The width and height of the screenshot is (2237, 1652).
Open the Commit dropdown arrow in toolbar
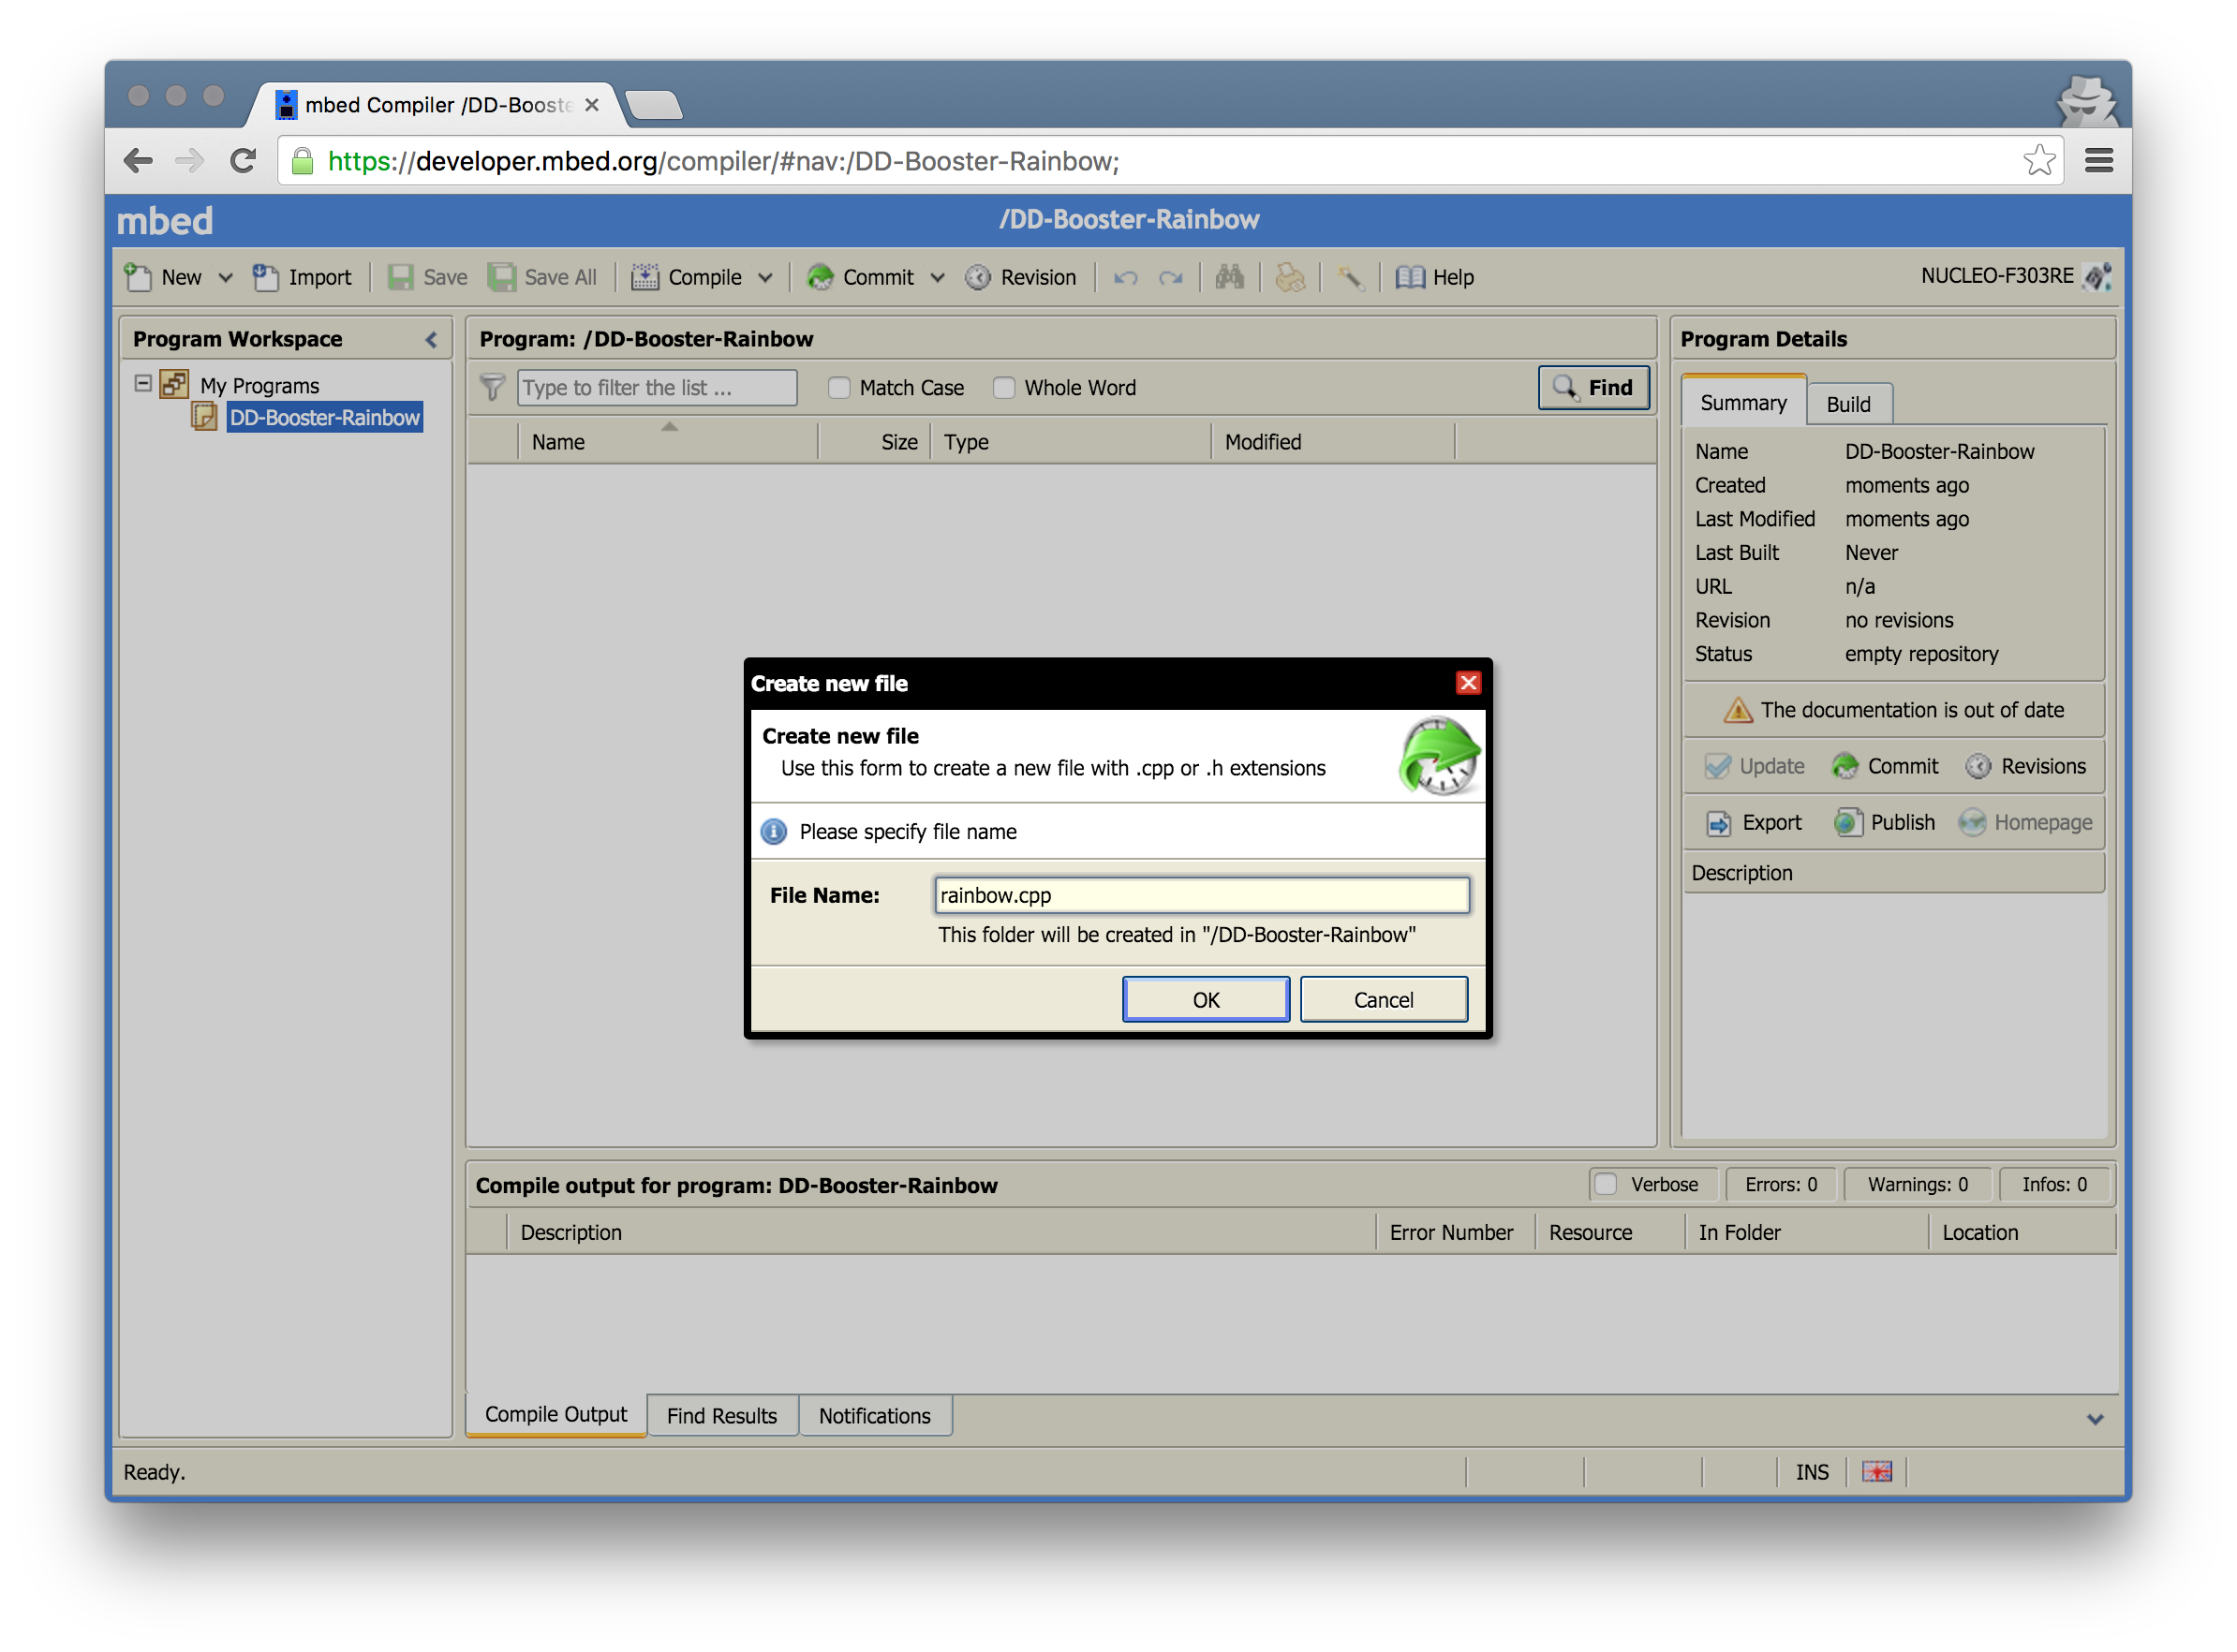pos(938,278)
